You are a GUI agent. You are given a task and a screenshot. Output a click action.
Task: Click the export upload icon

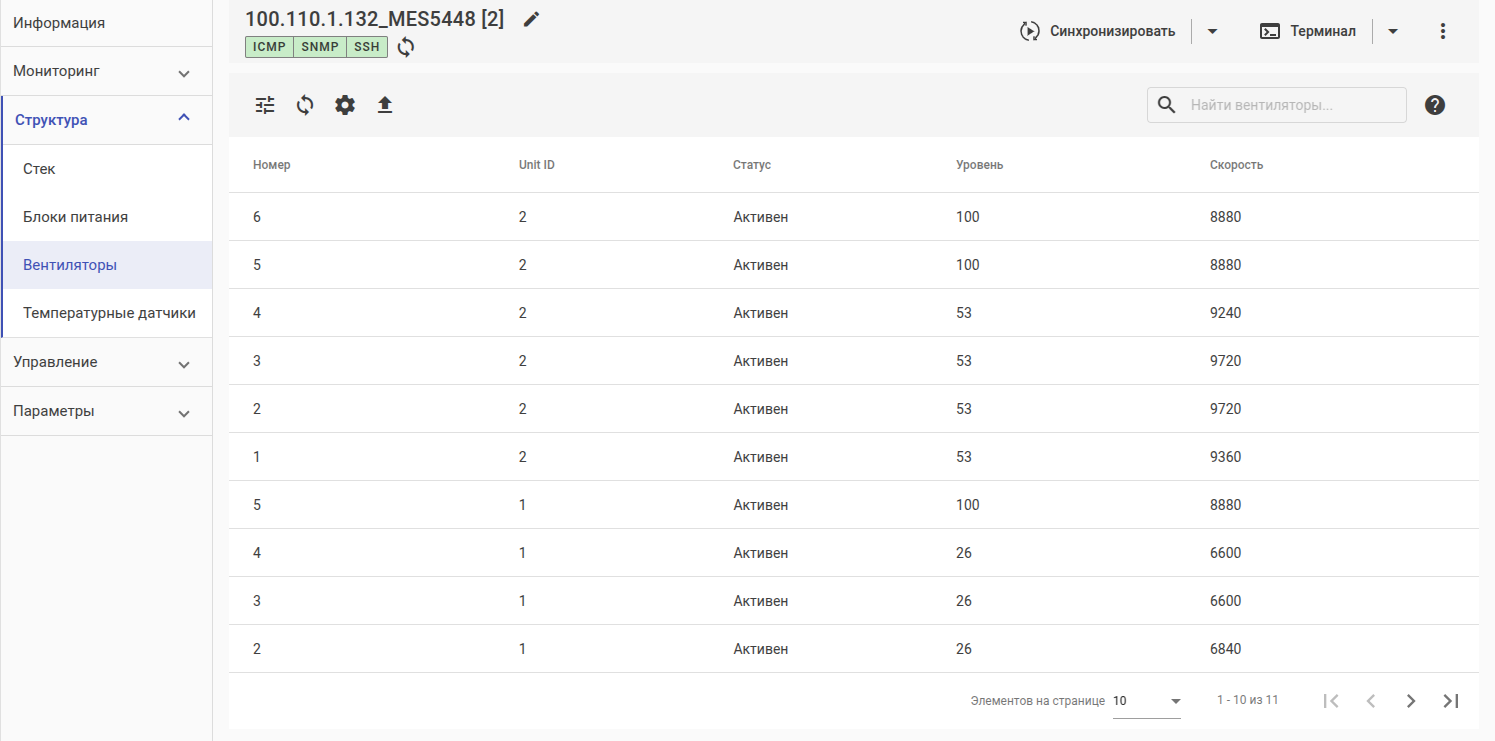tap(385, 105)
